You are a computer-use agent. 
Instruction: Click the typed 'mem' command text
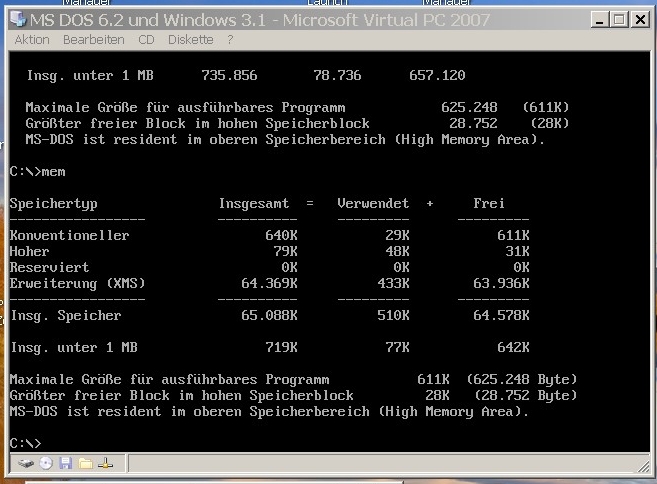pyautogui.click(x=53, y=172)
